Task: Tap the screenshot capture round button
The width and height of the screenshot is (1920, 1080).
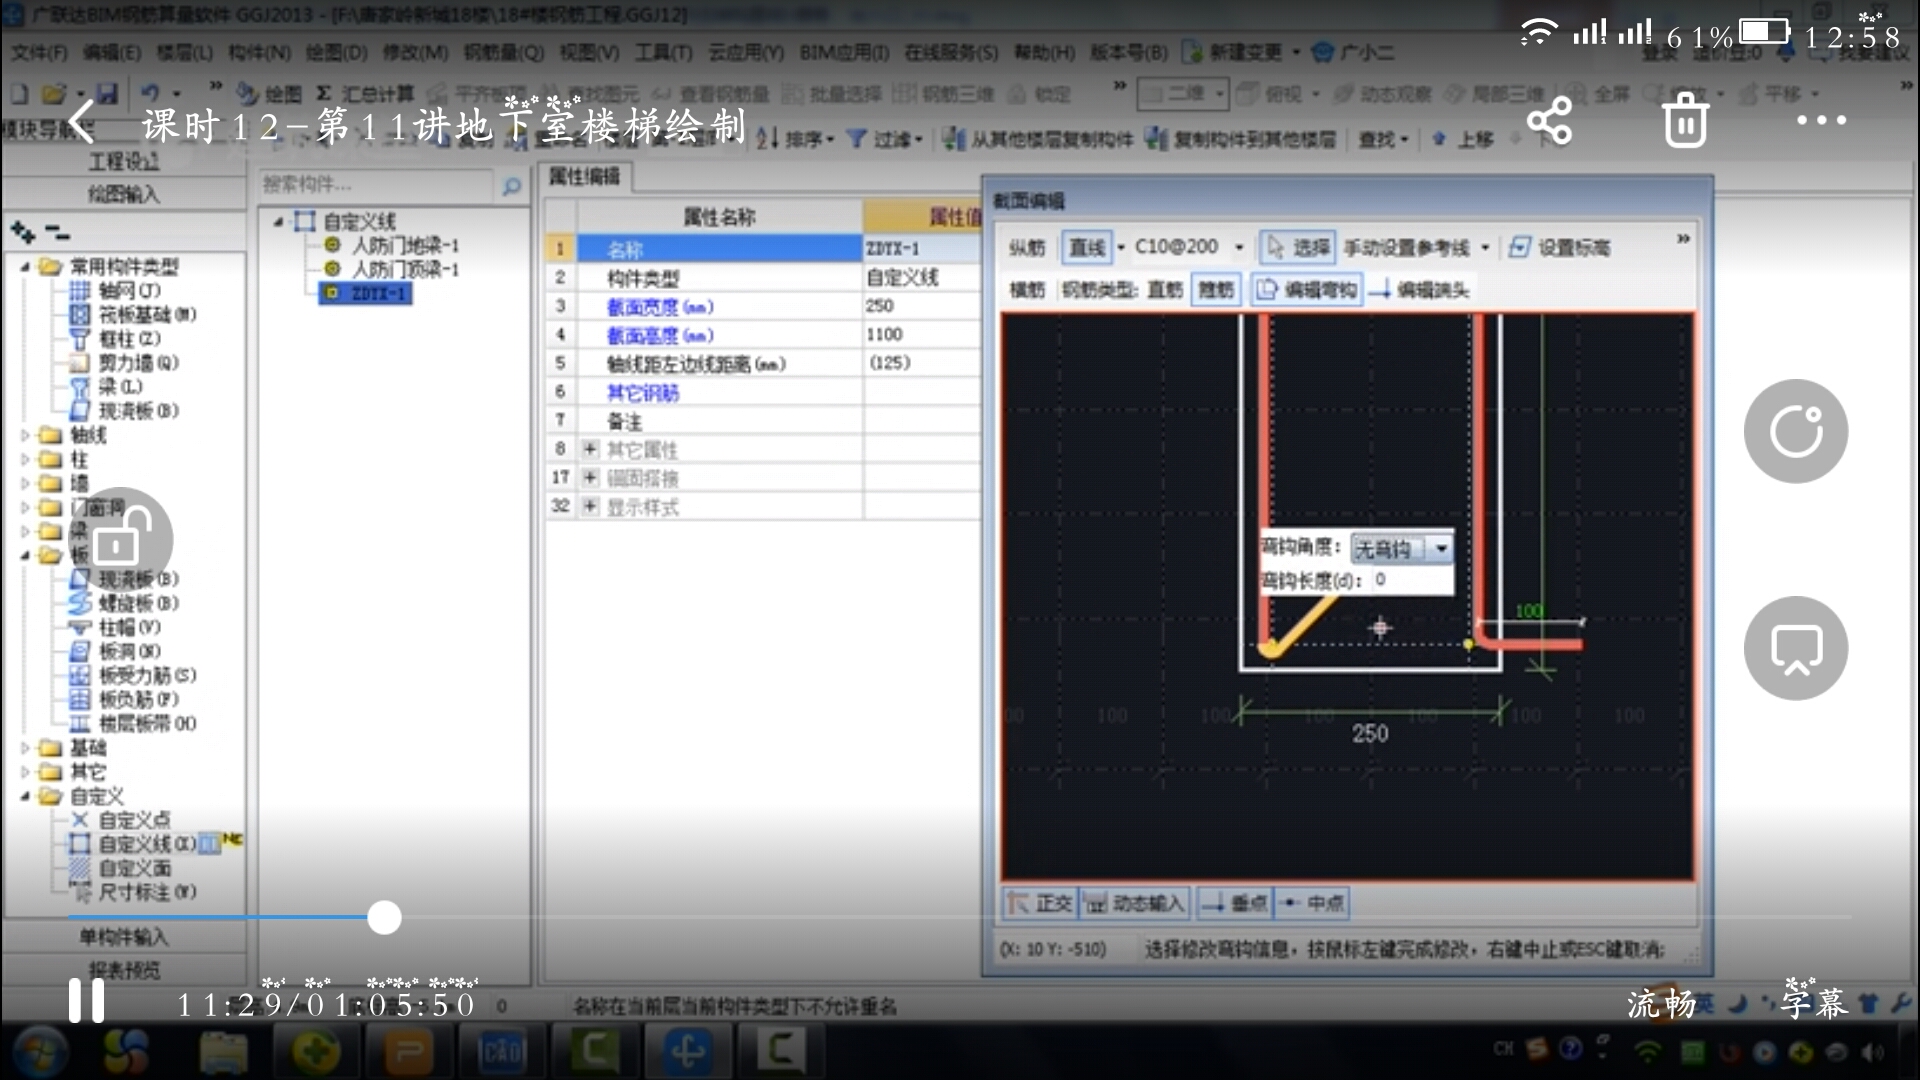Action: 1796,648
